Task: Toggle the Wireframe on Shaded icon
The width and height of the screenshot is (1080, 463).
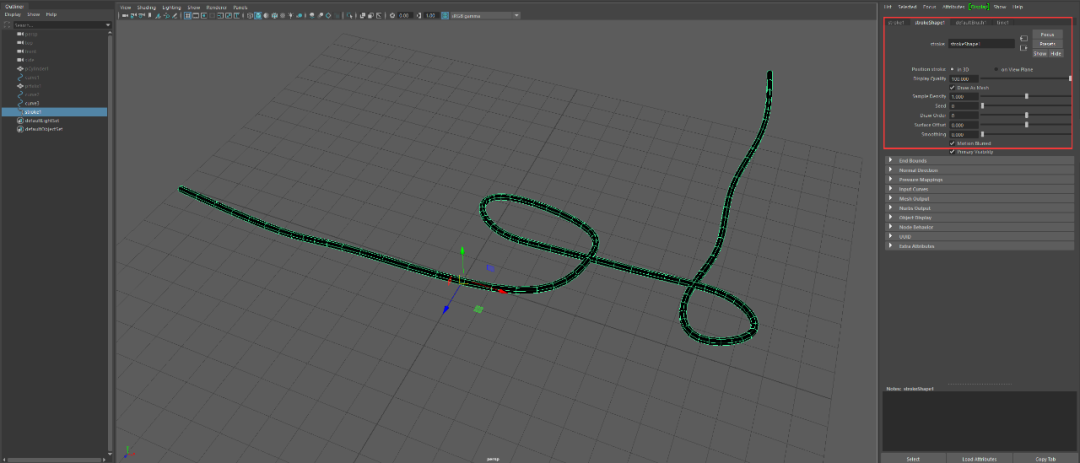Action: [274, 15]
